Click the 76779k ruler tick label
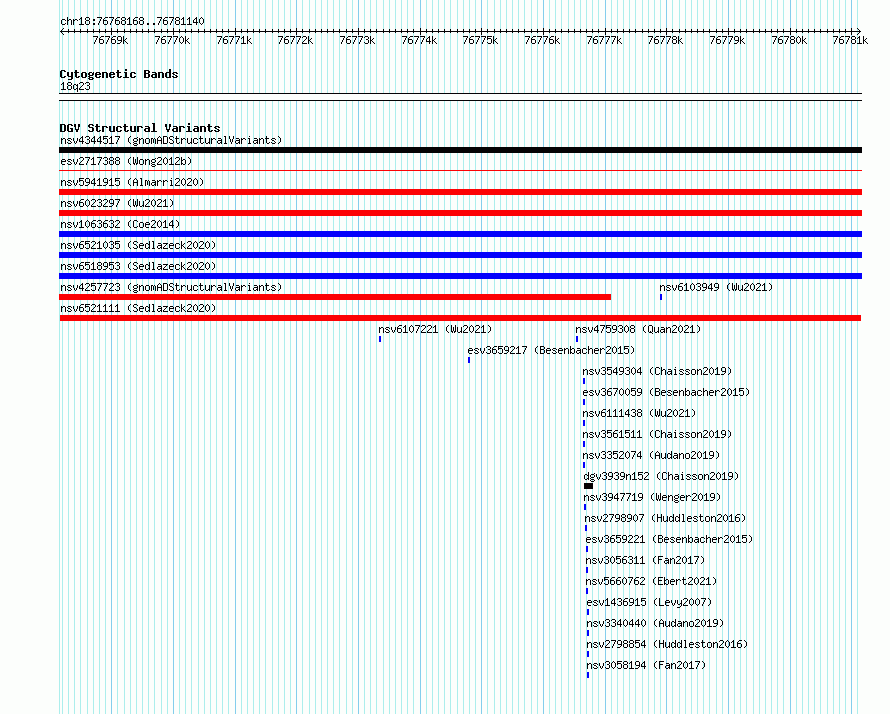The image size is (890, 714). 727,40
